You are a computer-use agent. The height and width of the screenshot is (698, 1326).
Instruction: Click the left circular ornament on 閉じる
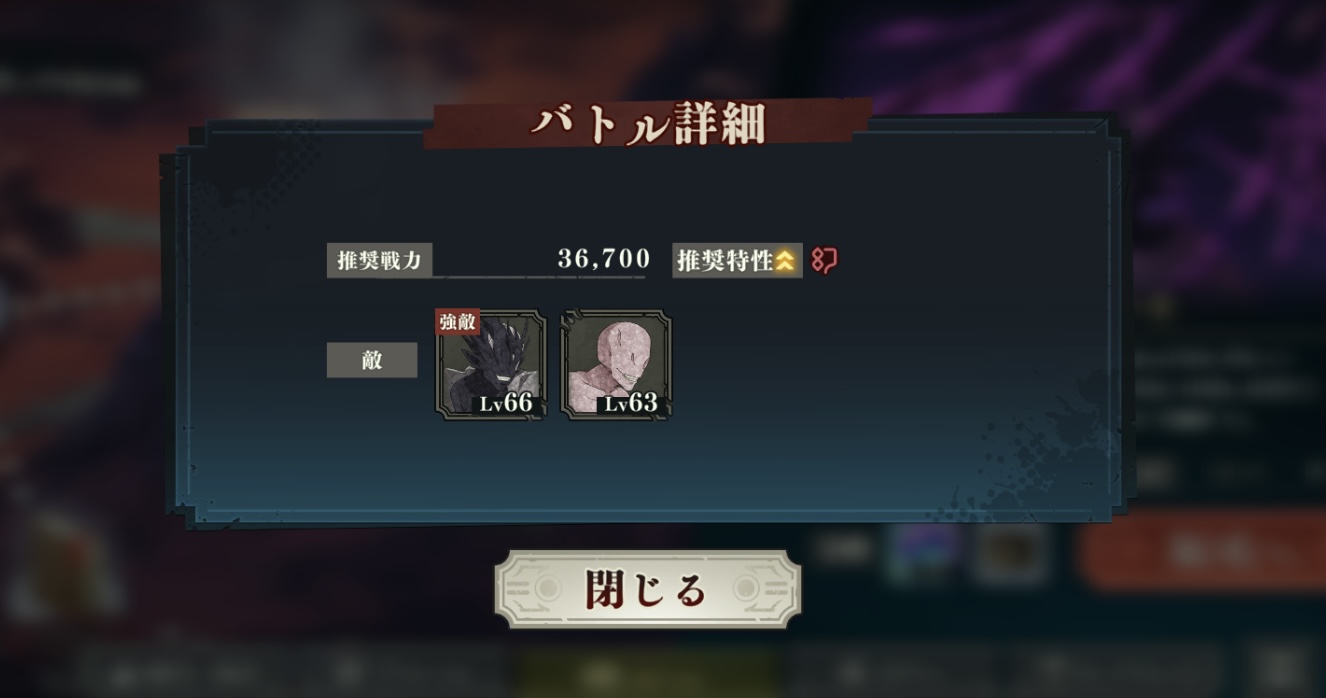tap(549, 589)
